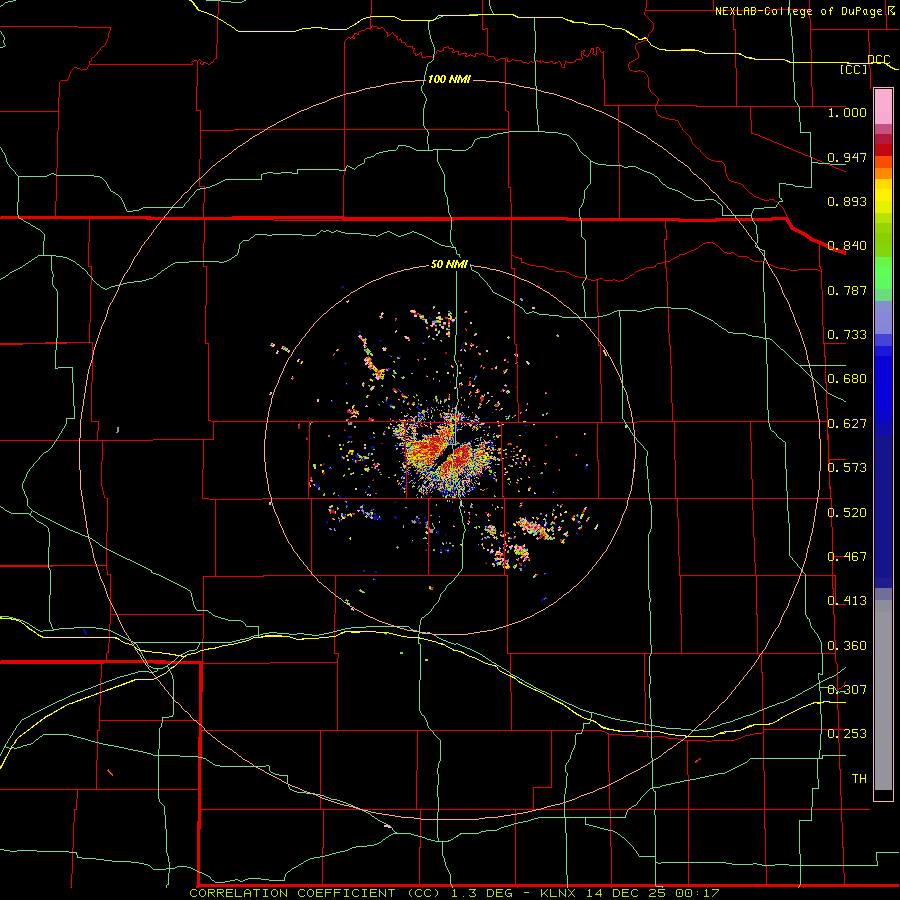The width and height of the screenshot is (900, 900).
Task: Click the gray bottom segment of color bar
Action: tap(883, 695)
